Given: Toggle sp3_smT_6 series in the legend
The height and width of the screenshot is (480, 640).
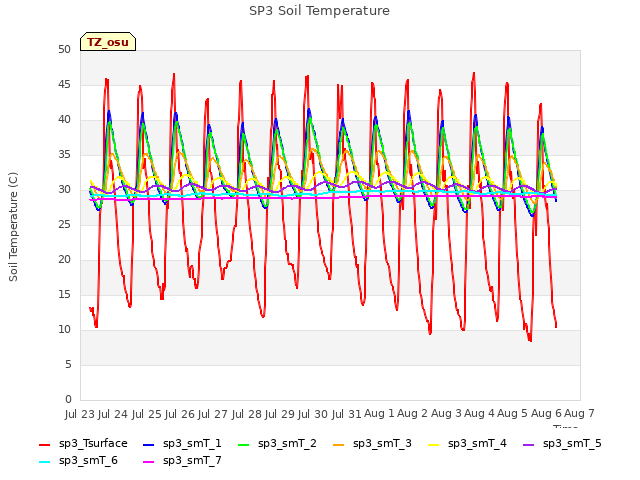Looking at the screenshot, I should click(x=78, y=460).
